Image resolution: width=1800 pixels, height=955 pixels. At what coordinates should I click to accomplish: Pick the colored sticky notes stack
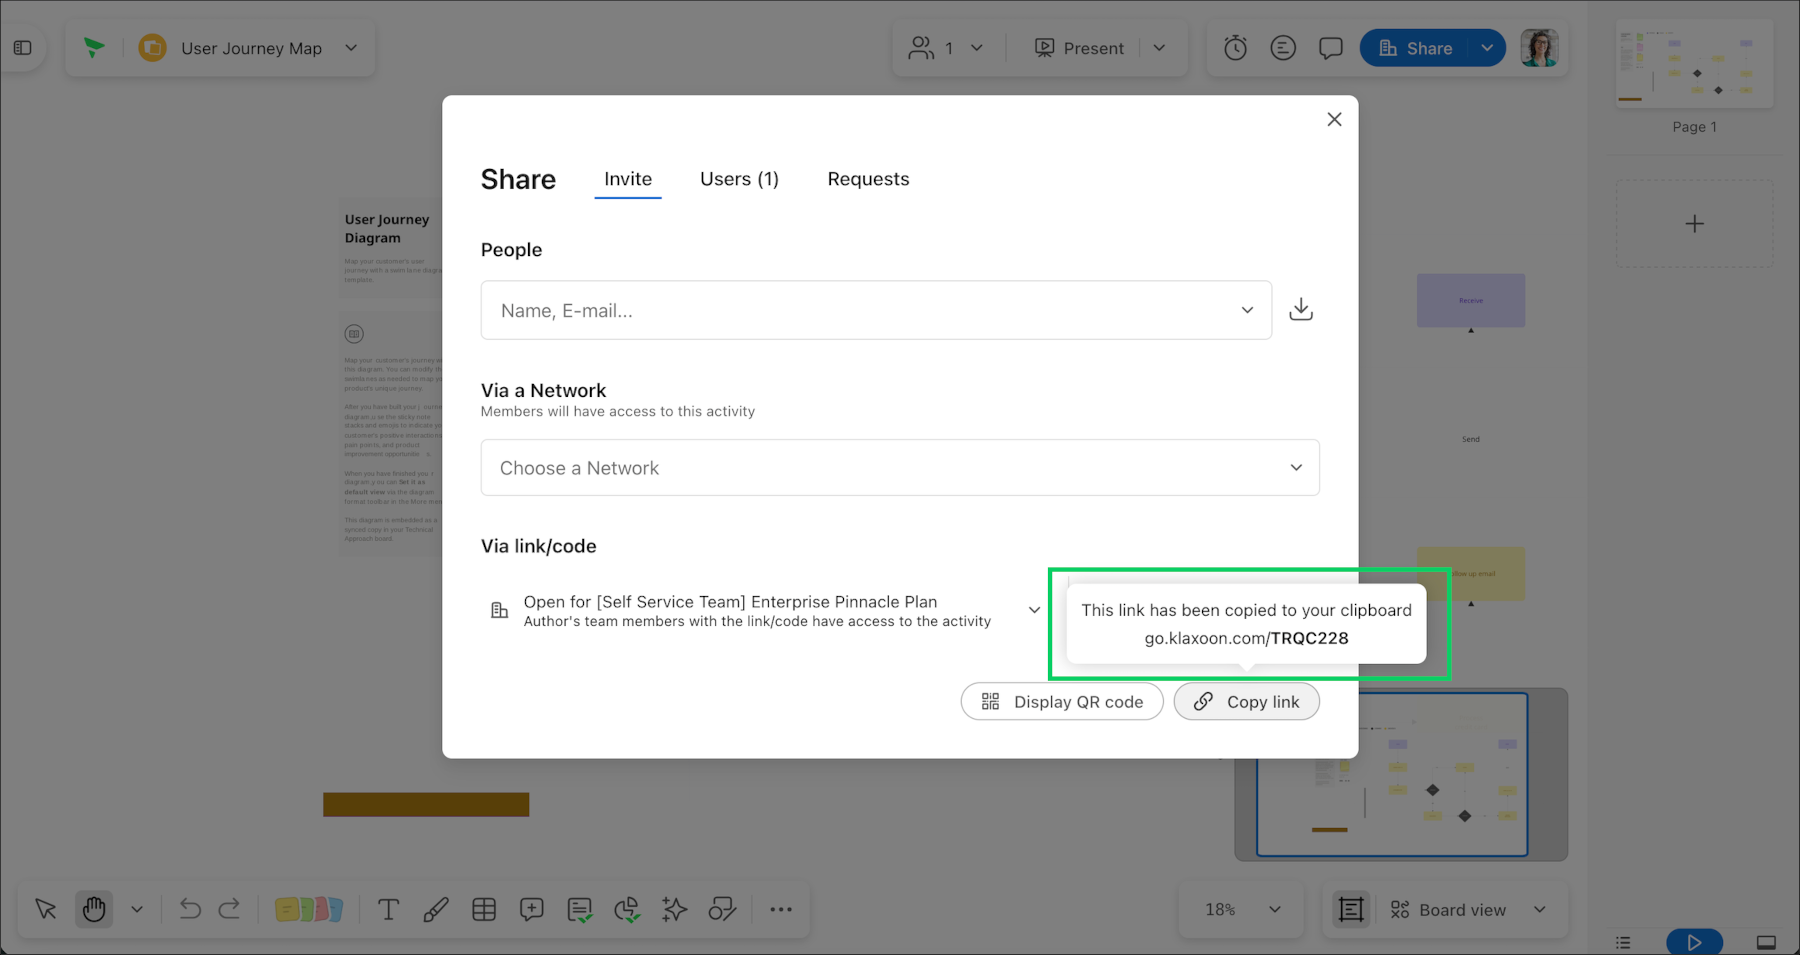coord(308,909)
